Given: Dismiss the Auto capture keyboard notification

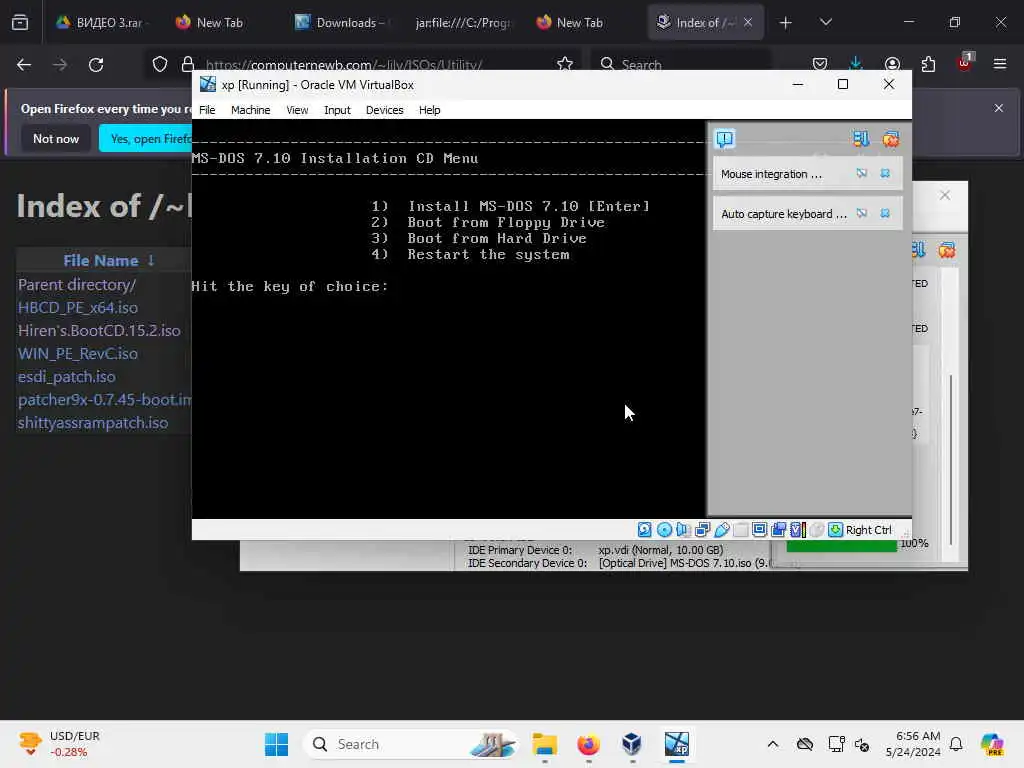Looking at the screenshot, I should pyautogui.click(x=886, y=214).
